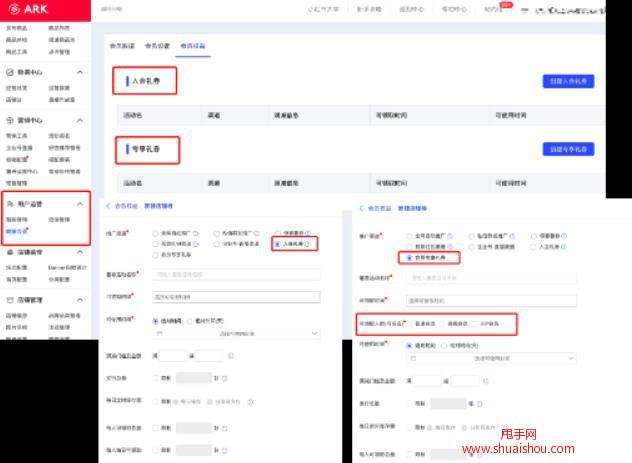This screenshot has width=632, height=463.
Task: Collapse the 店铺装修 sidebar section
Action: [x=80, y=252]
